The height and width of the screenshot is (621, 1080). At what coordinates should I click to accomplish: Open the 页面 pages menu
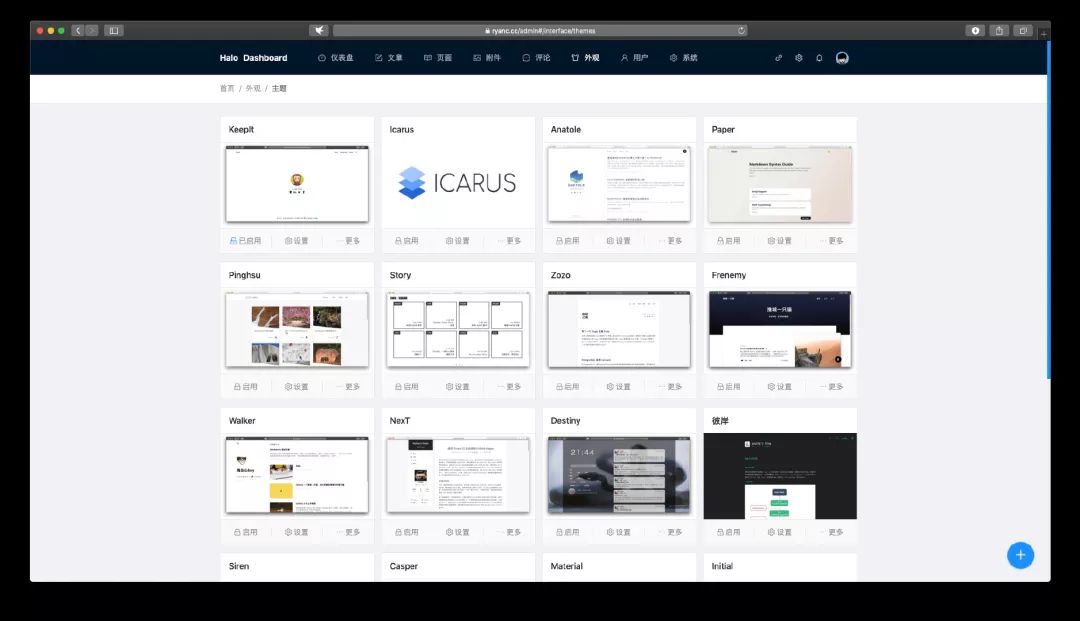(x=437, y=58)
